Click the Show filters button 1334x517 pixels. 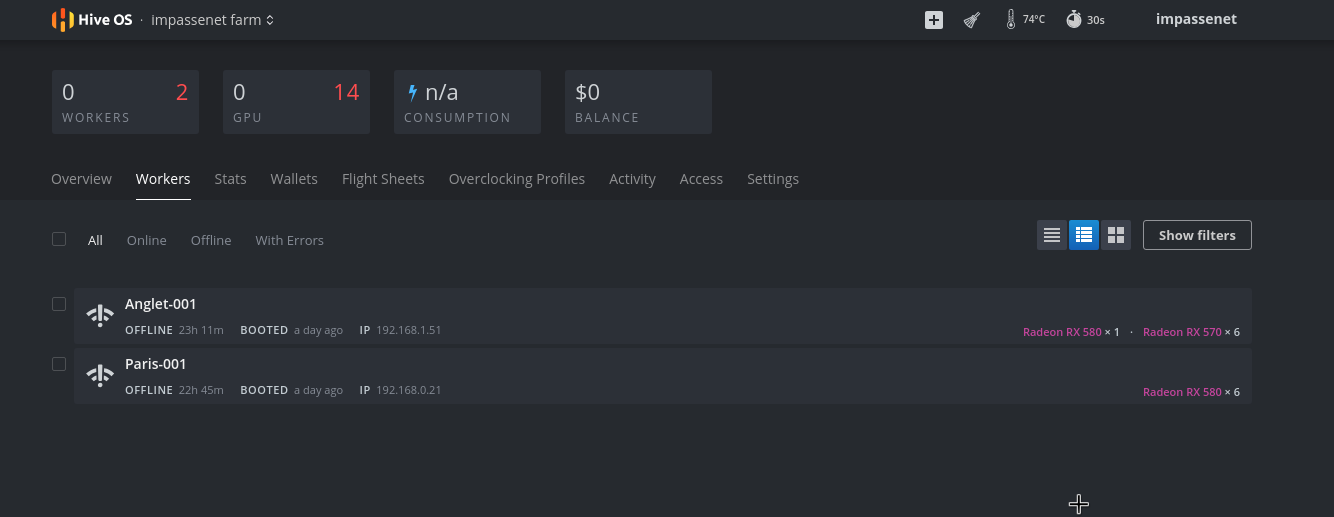(1197, 235)
